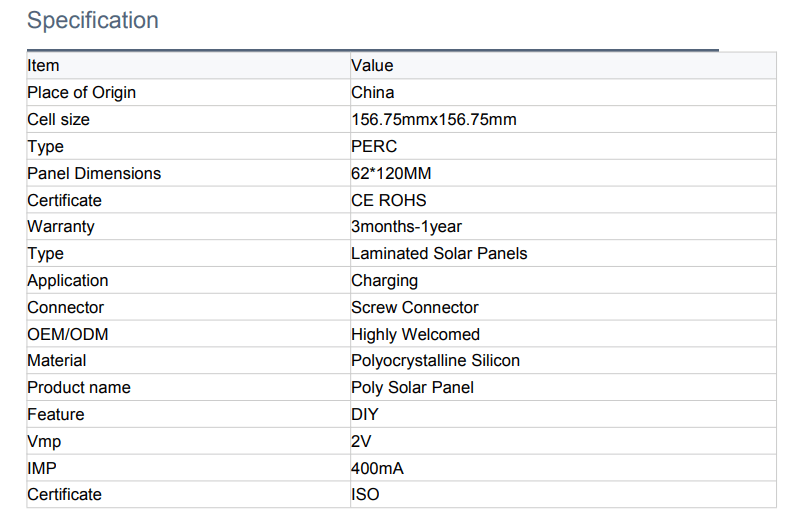The image size is (792, 529).
Task: Select the China value cell
Action: (373, 93)
